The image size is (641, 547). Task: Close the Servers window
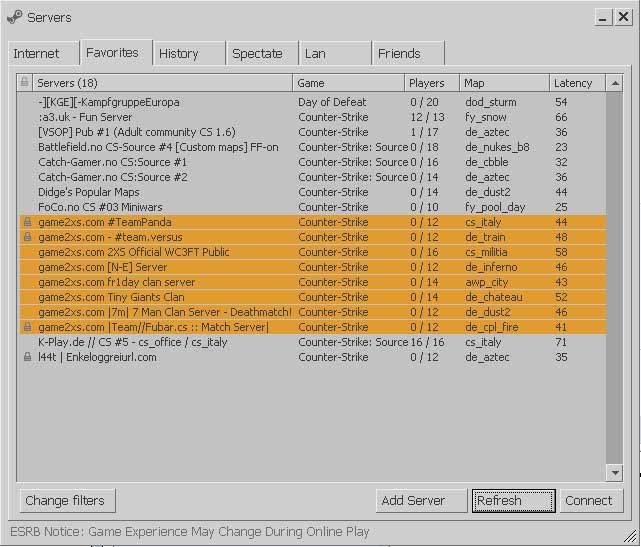tap(623, 18)
